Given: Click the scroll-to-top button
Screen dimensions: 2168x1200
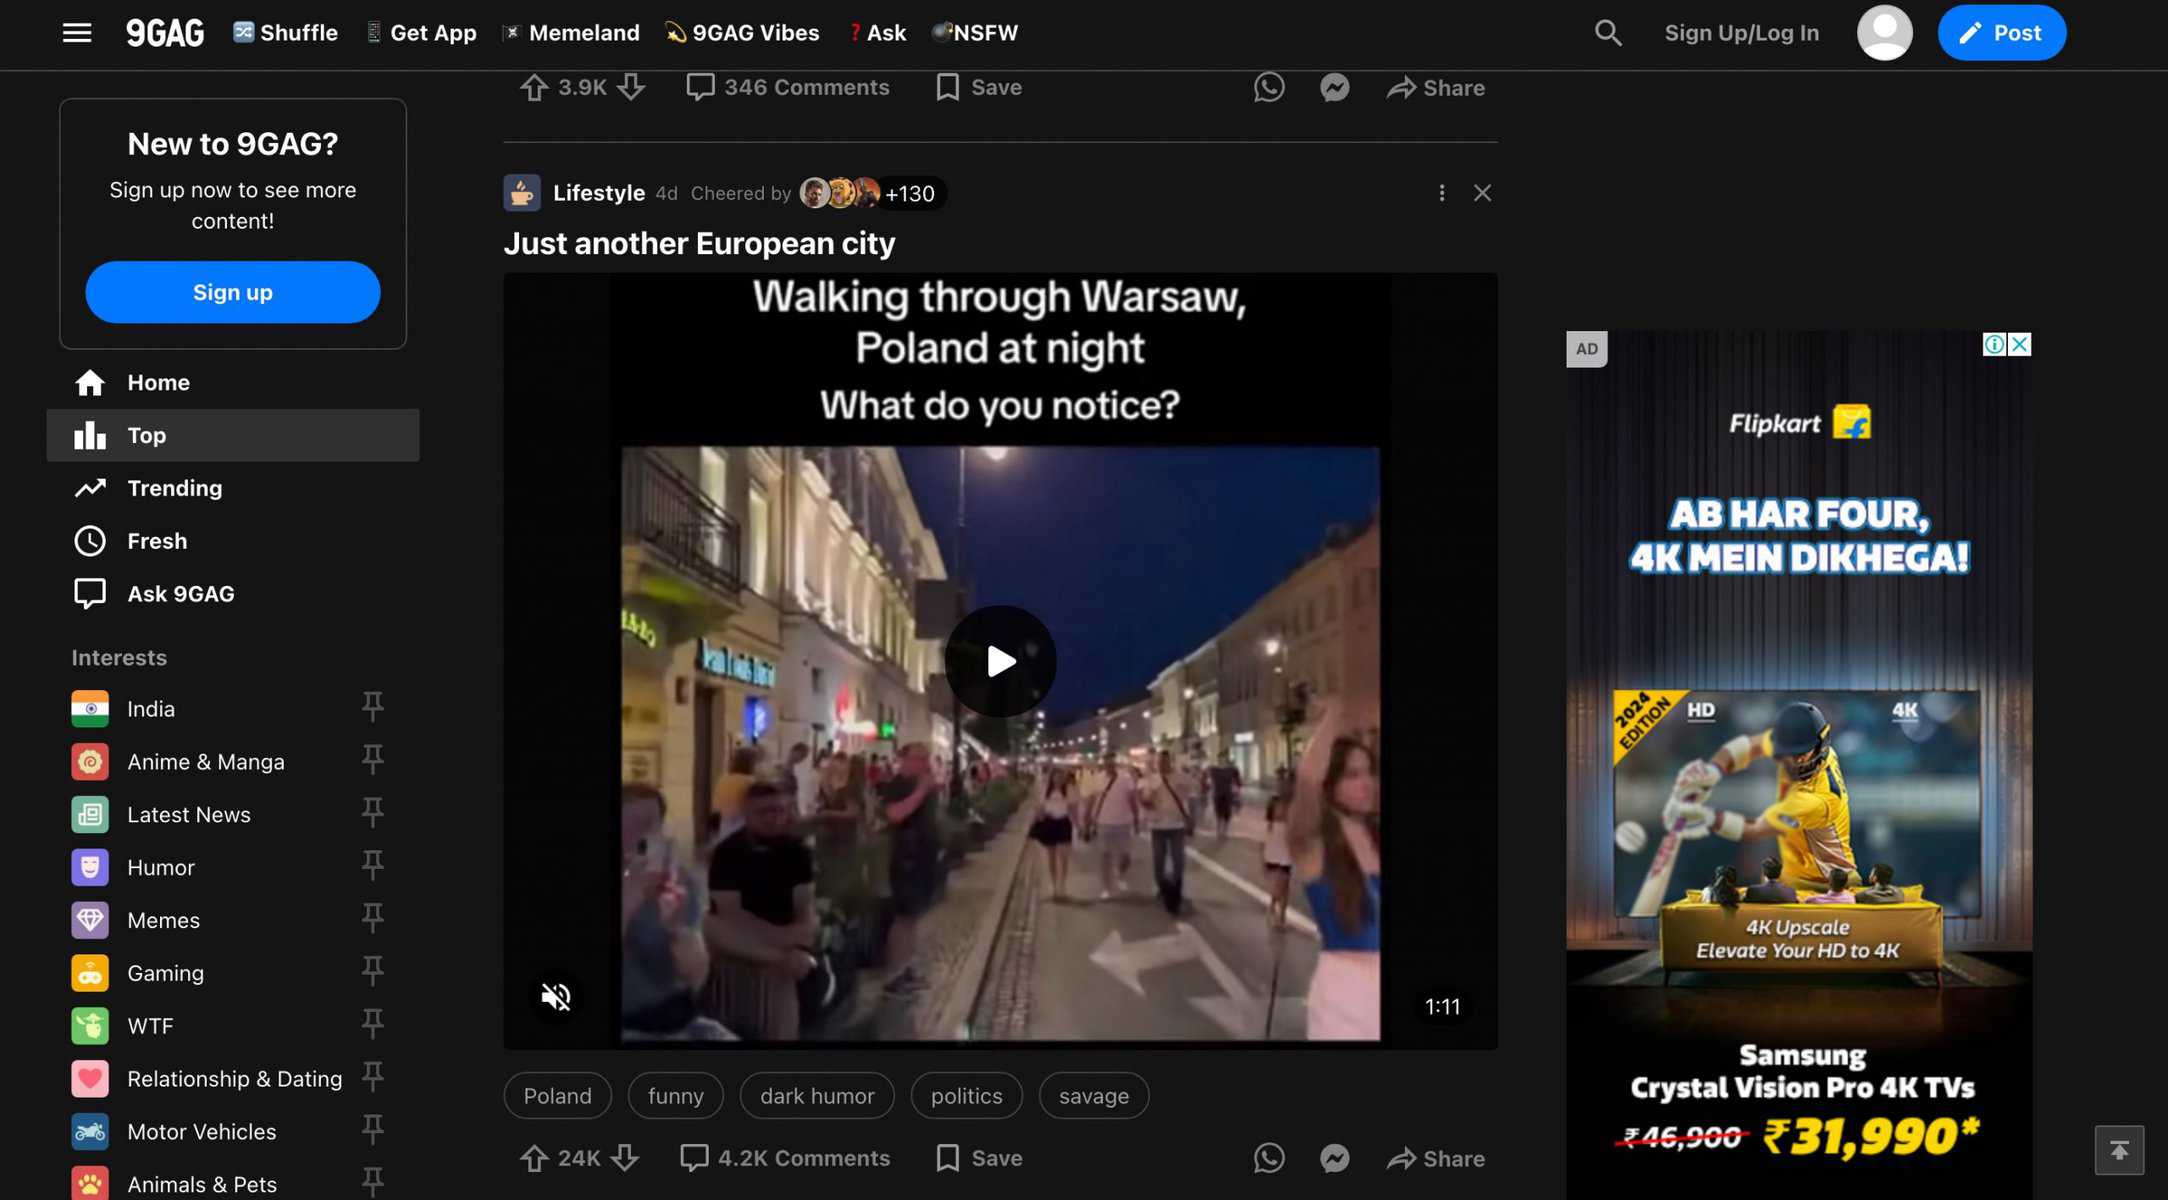Looking at the screenshot, I should [2119, 1150].
